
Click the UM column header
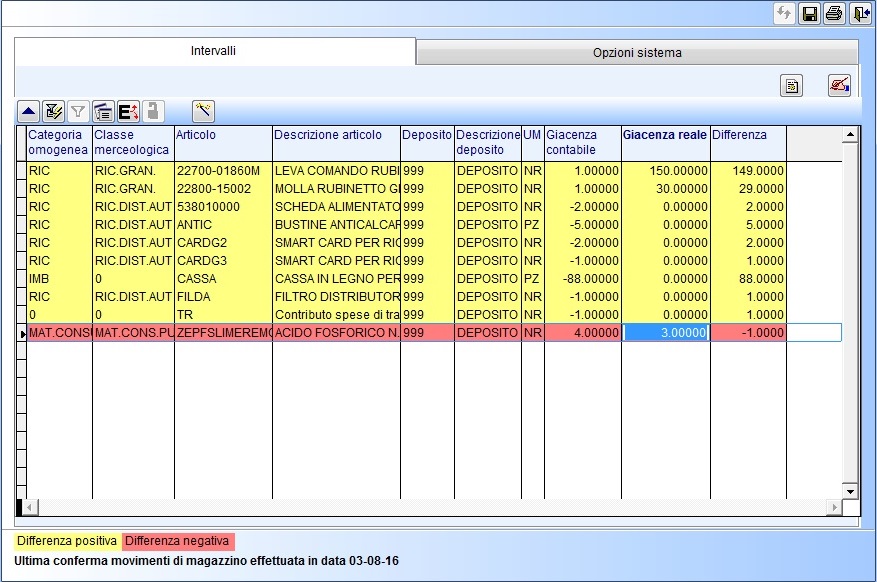click(x=532, y=143)
